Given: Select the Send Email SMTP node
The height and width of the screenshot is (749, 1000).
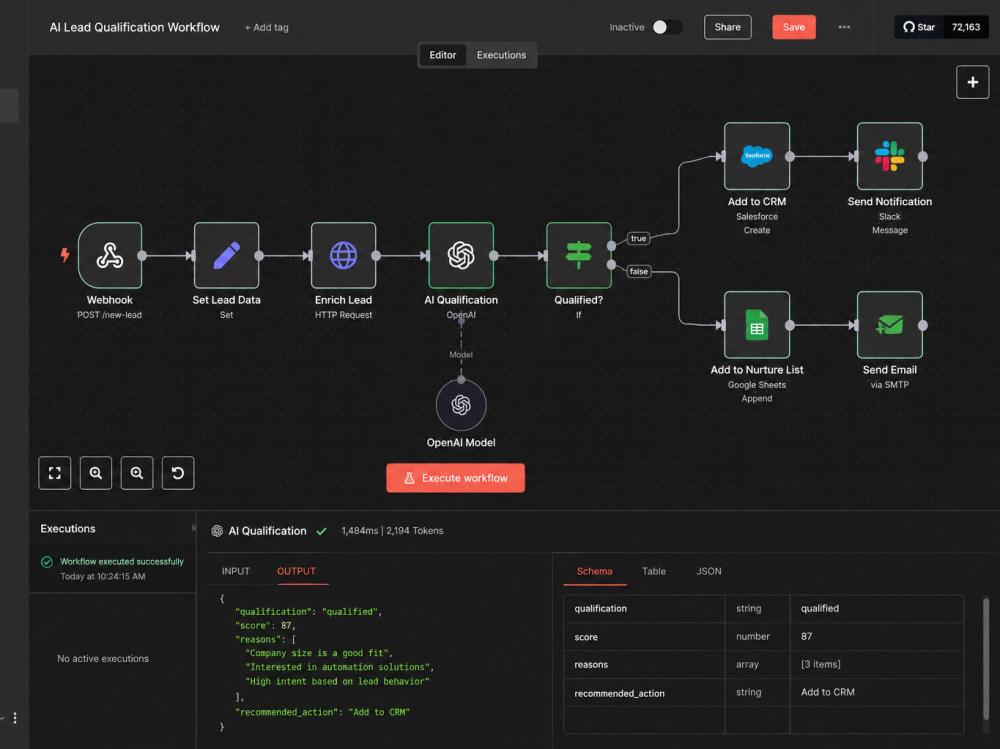Looking at the screenshot, I should 890,325.
